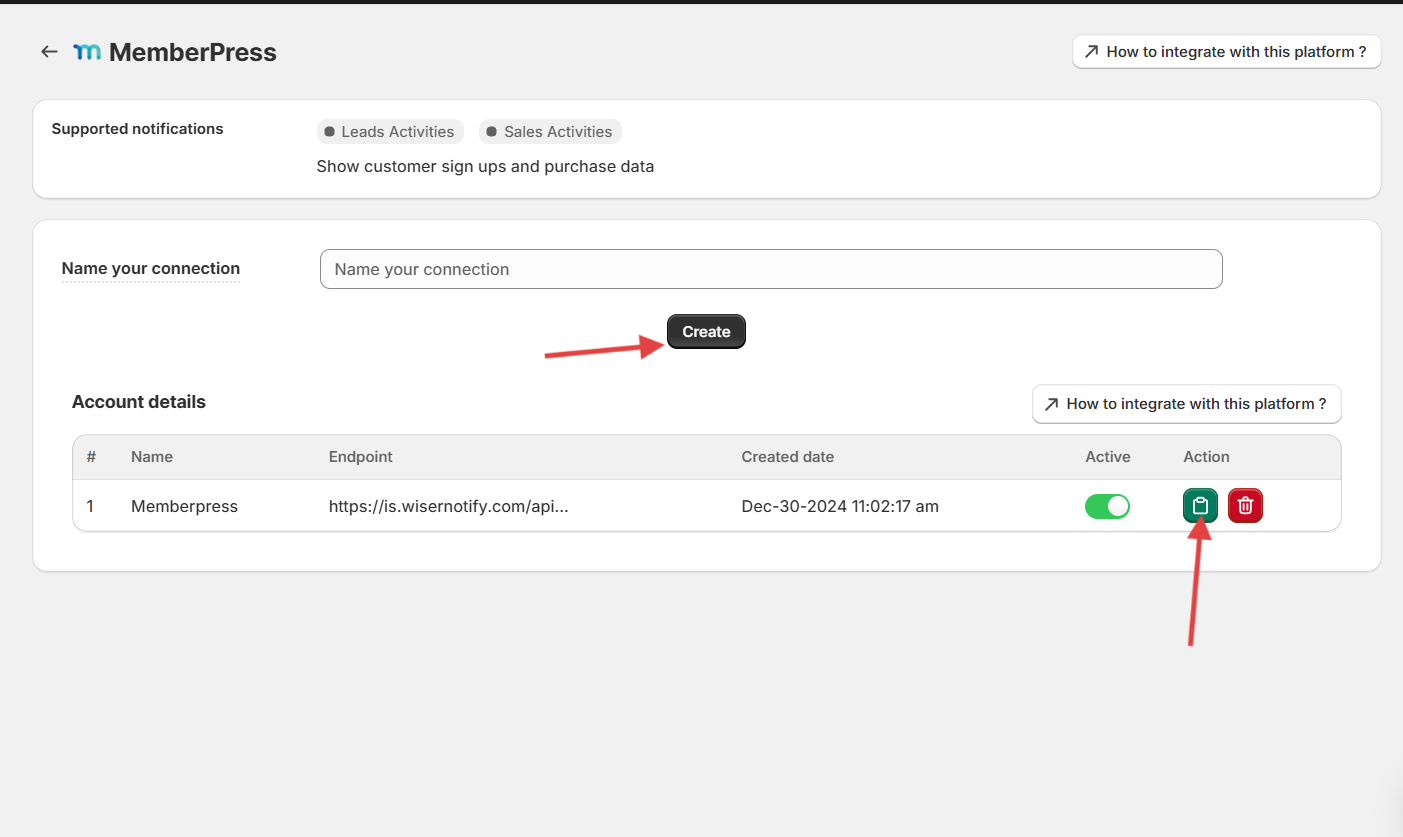
Task: Click the Action column header
Action: click(1206, 457)
